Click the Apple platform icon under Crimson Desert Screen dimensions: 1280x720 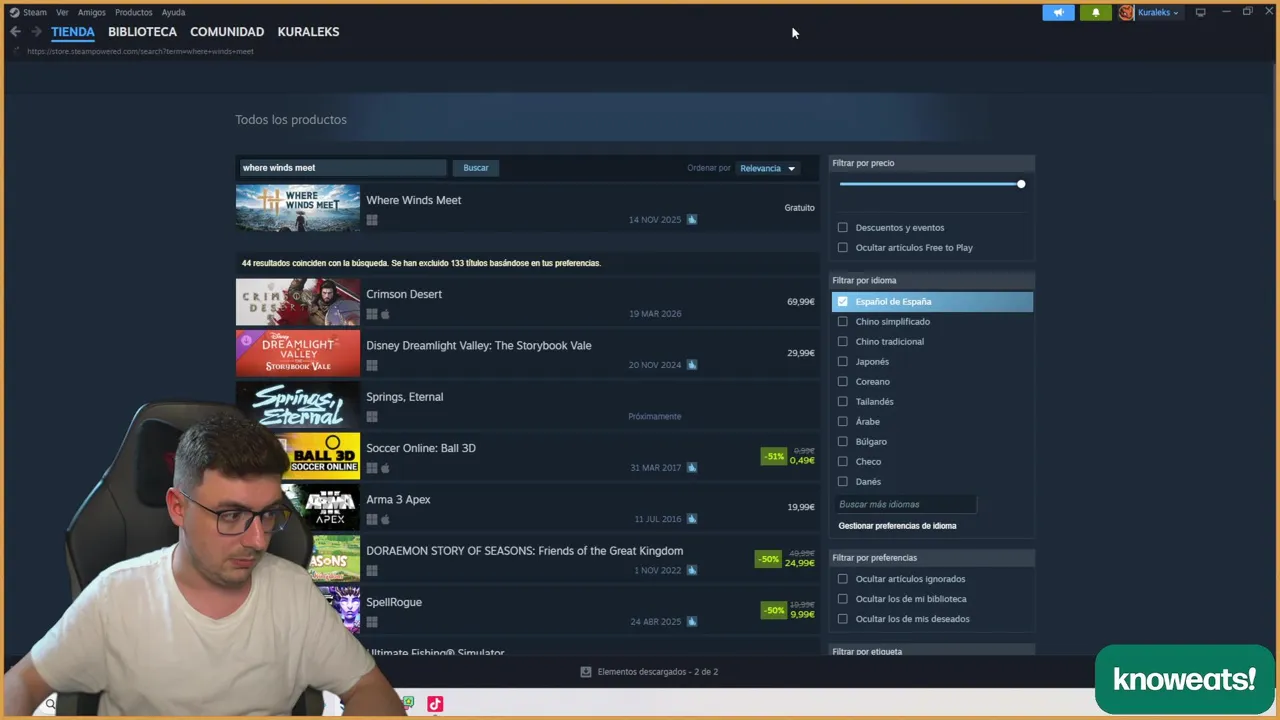(x=385, y=314)
